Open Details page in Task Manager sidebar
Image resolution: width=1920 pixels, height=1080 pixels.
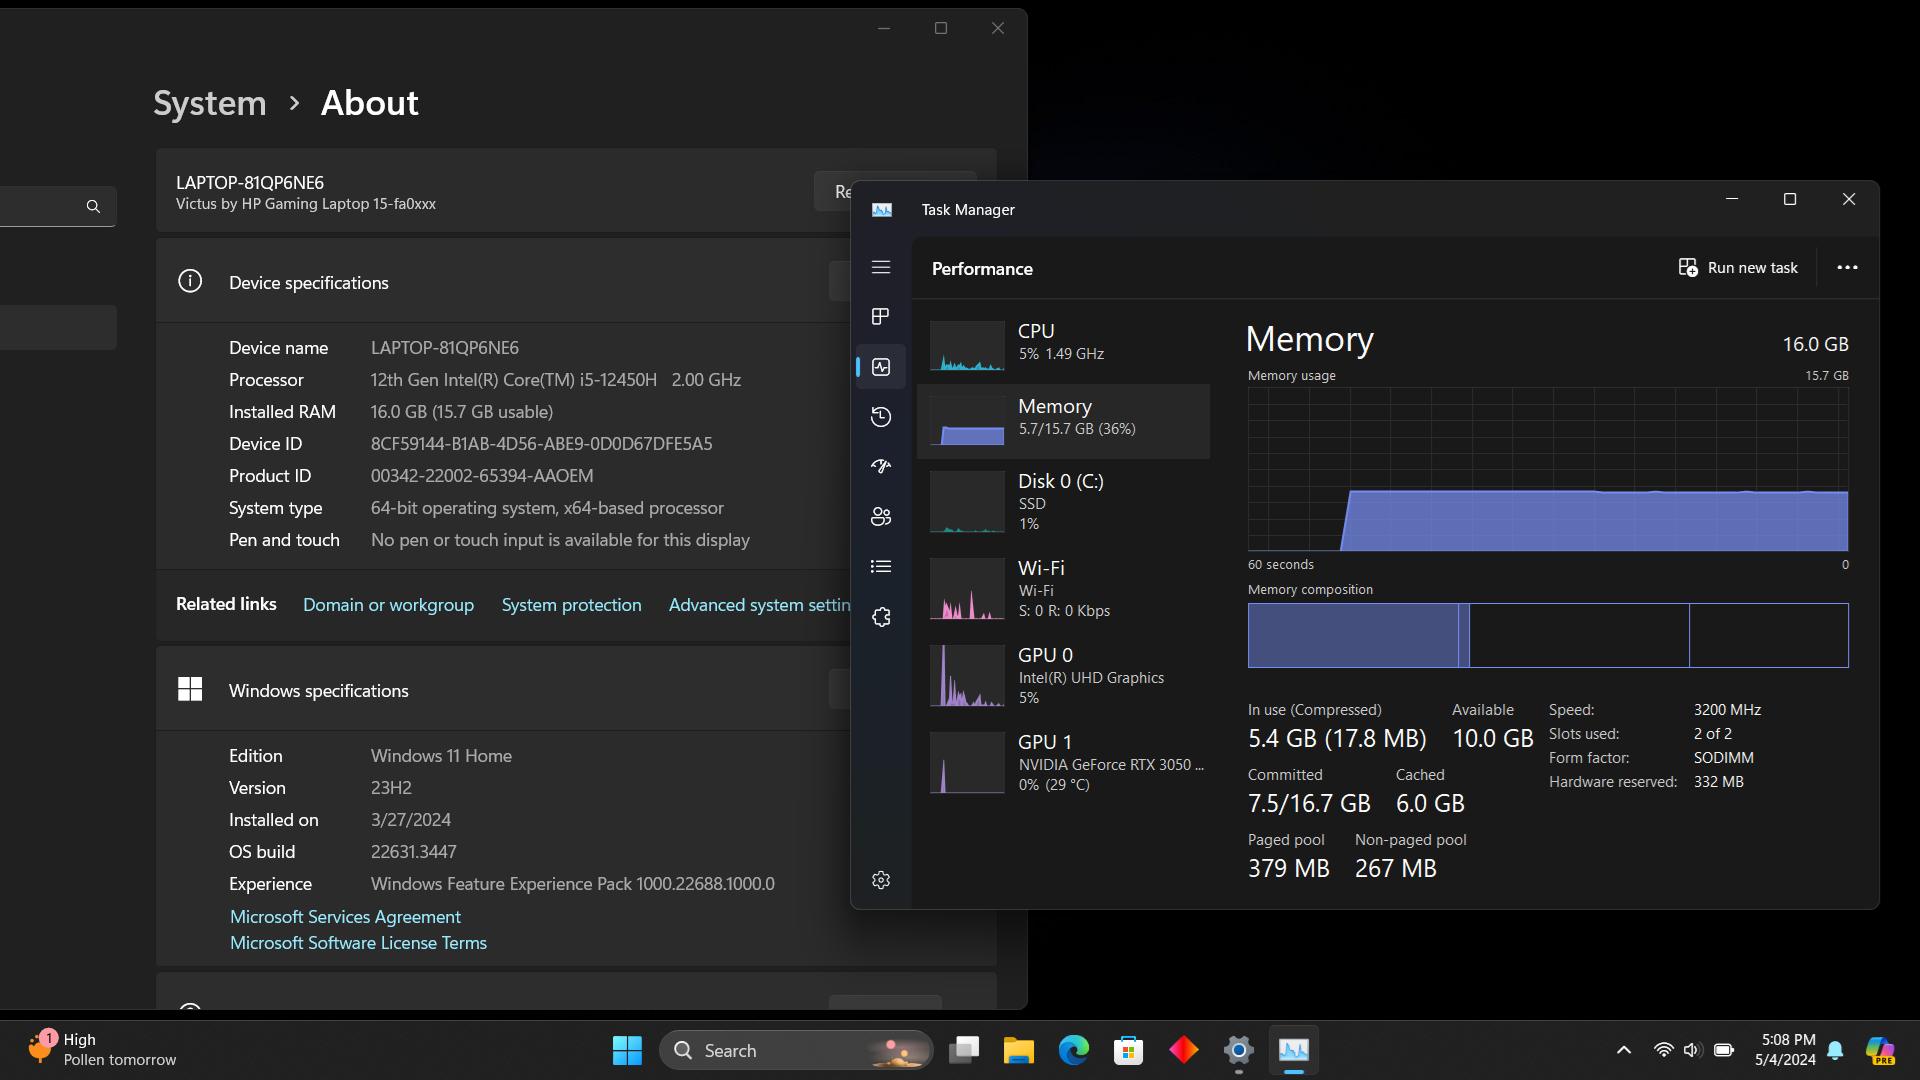click(880, 566)
